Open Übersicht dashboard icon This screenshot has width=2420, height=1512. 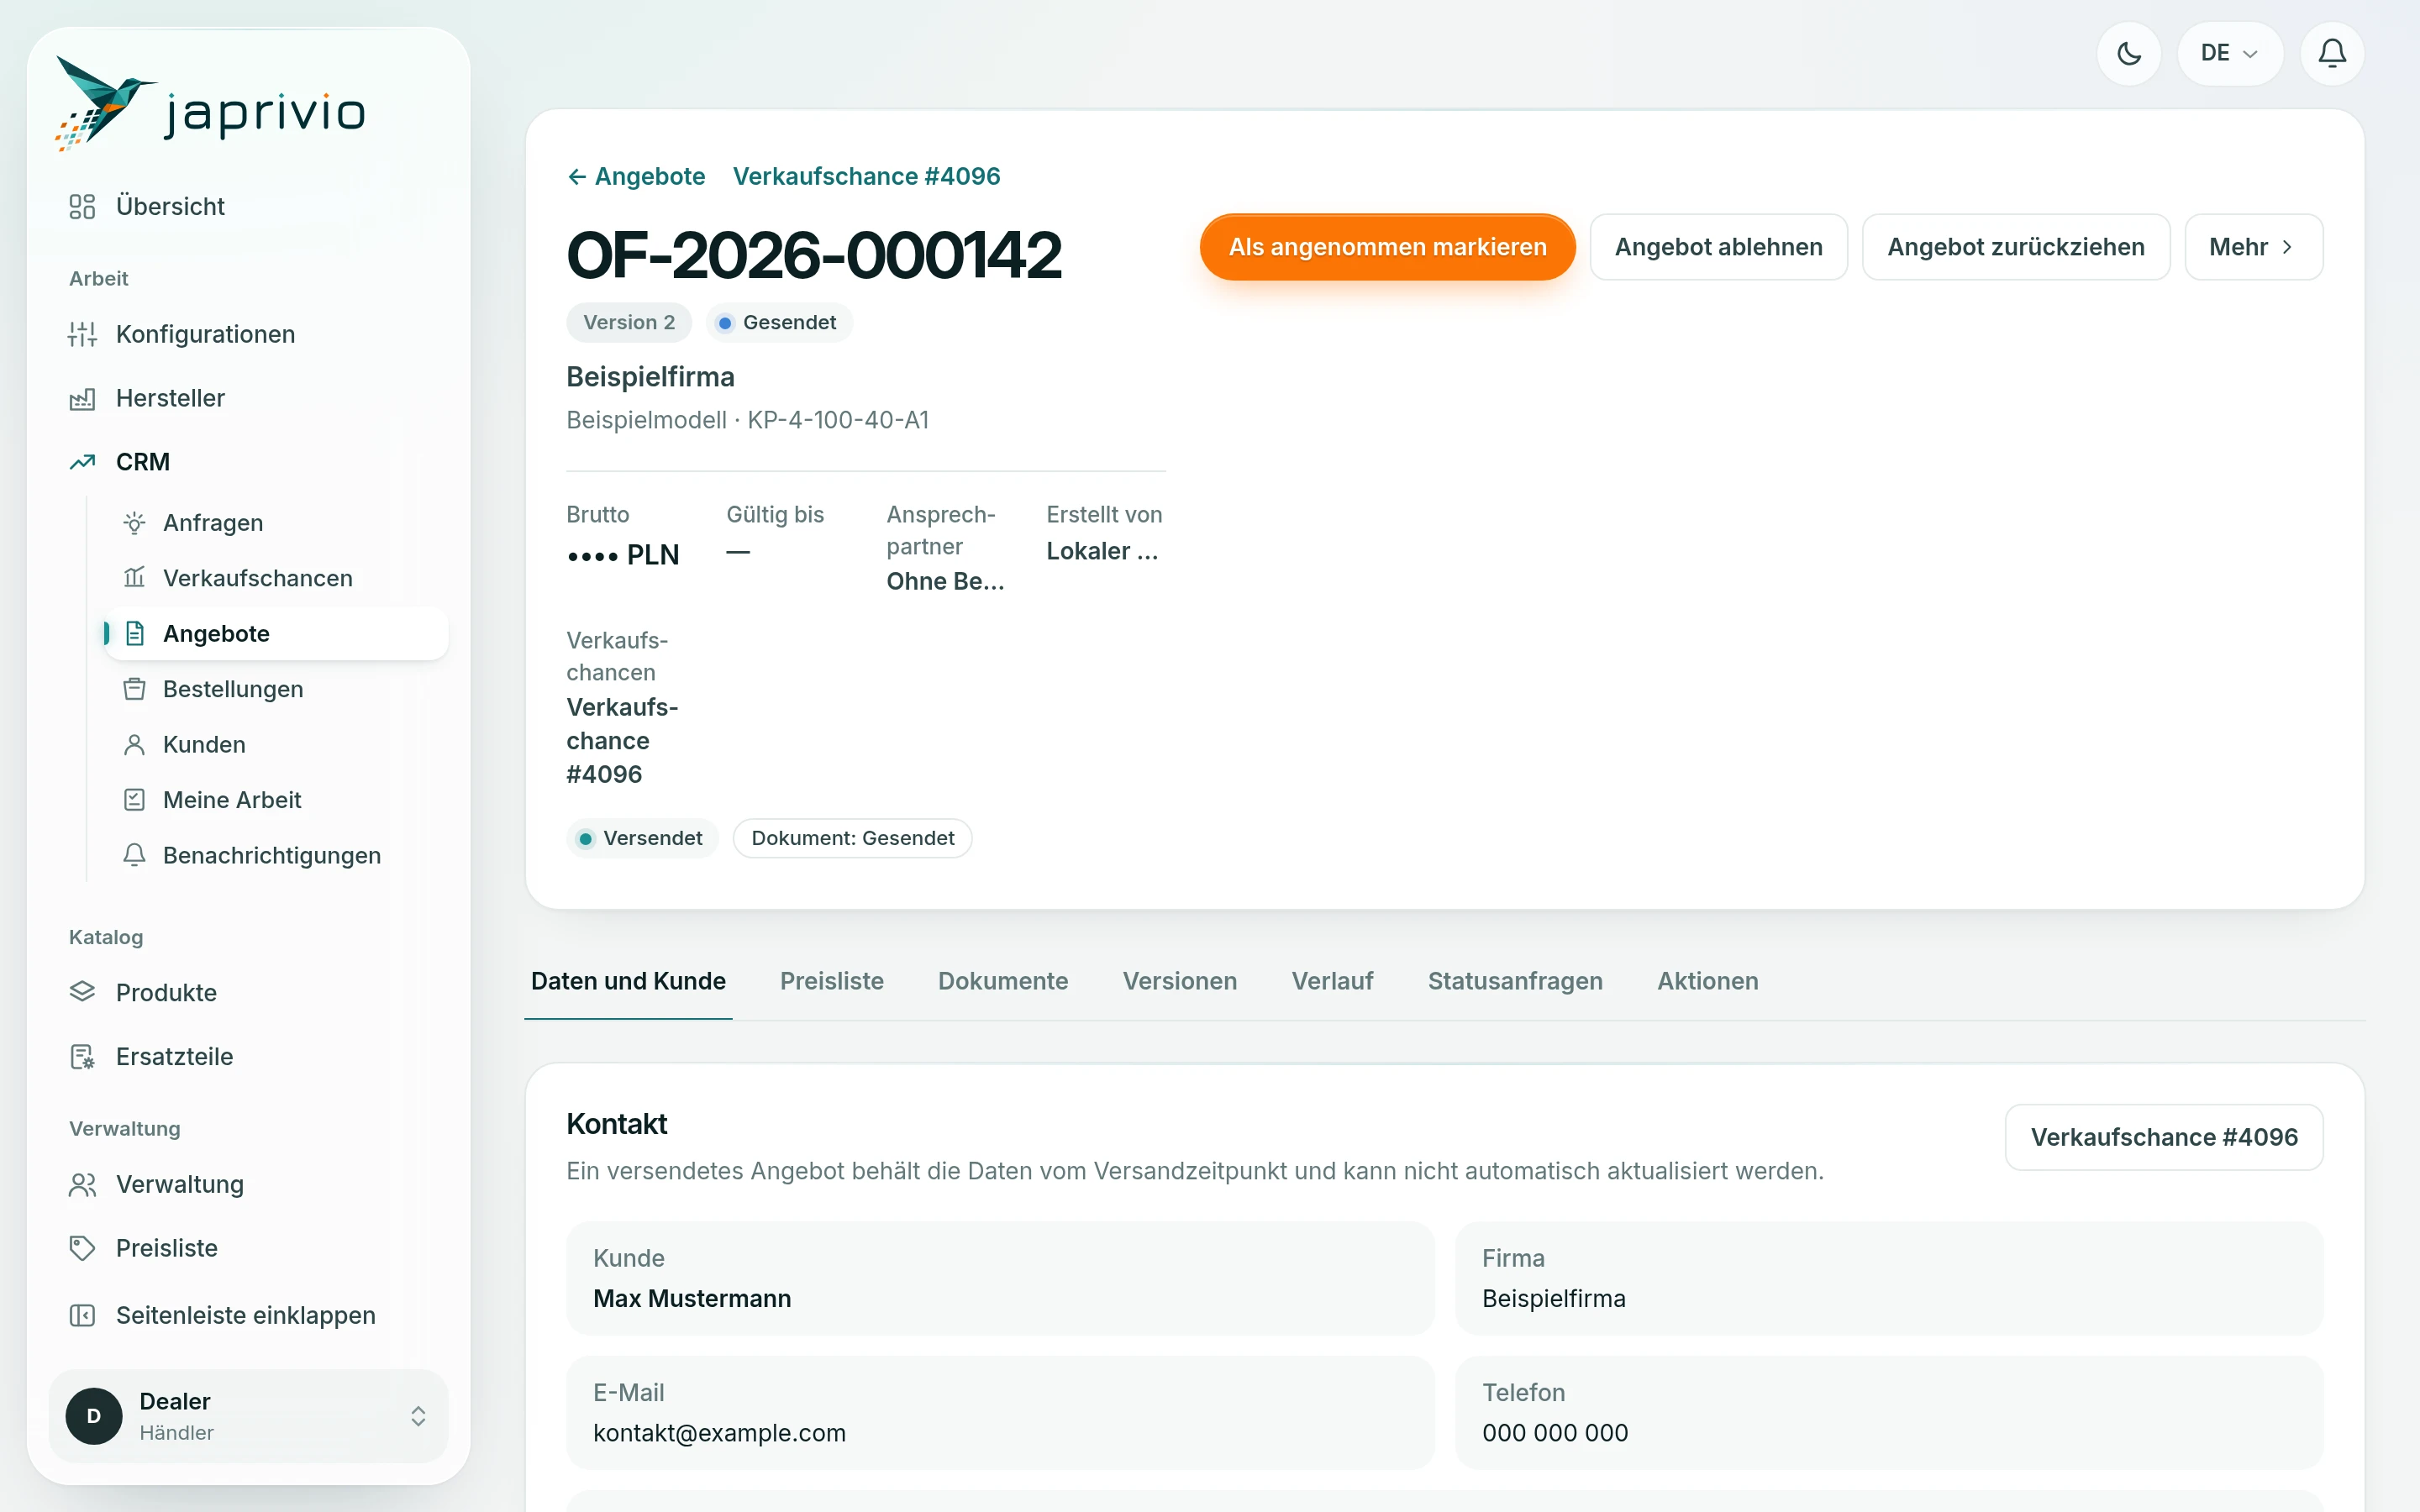coord(82,206)
